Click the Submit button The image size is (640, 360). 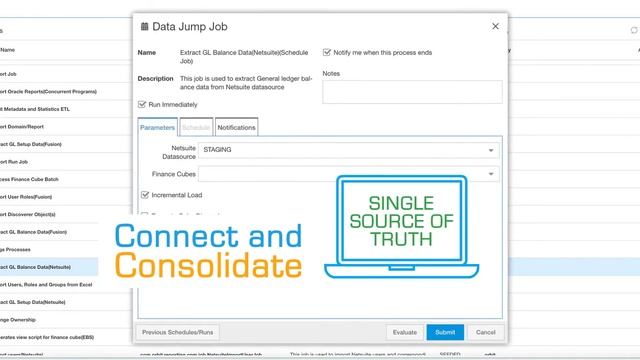[445, 332]
